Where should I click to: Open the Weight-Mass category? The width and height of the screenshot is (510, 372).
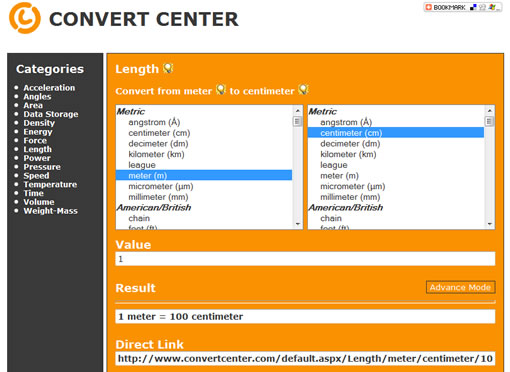pyautogui.click(x=50, y=211)
